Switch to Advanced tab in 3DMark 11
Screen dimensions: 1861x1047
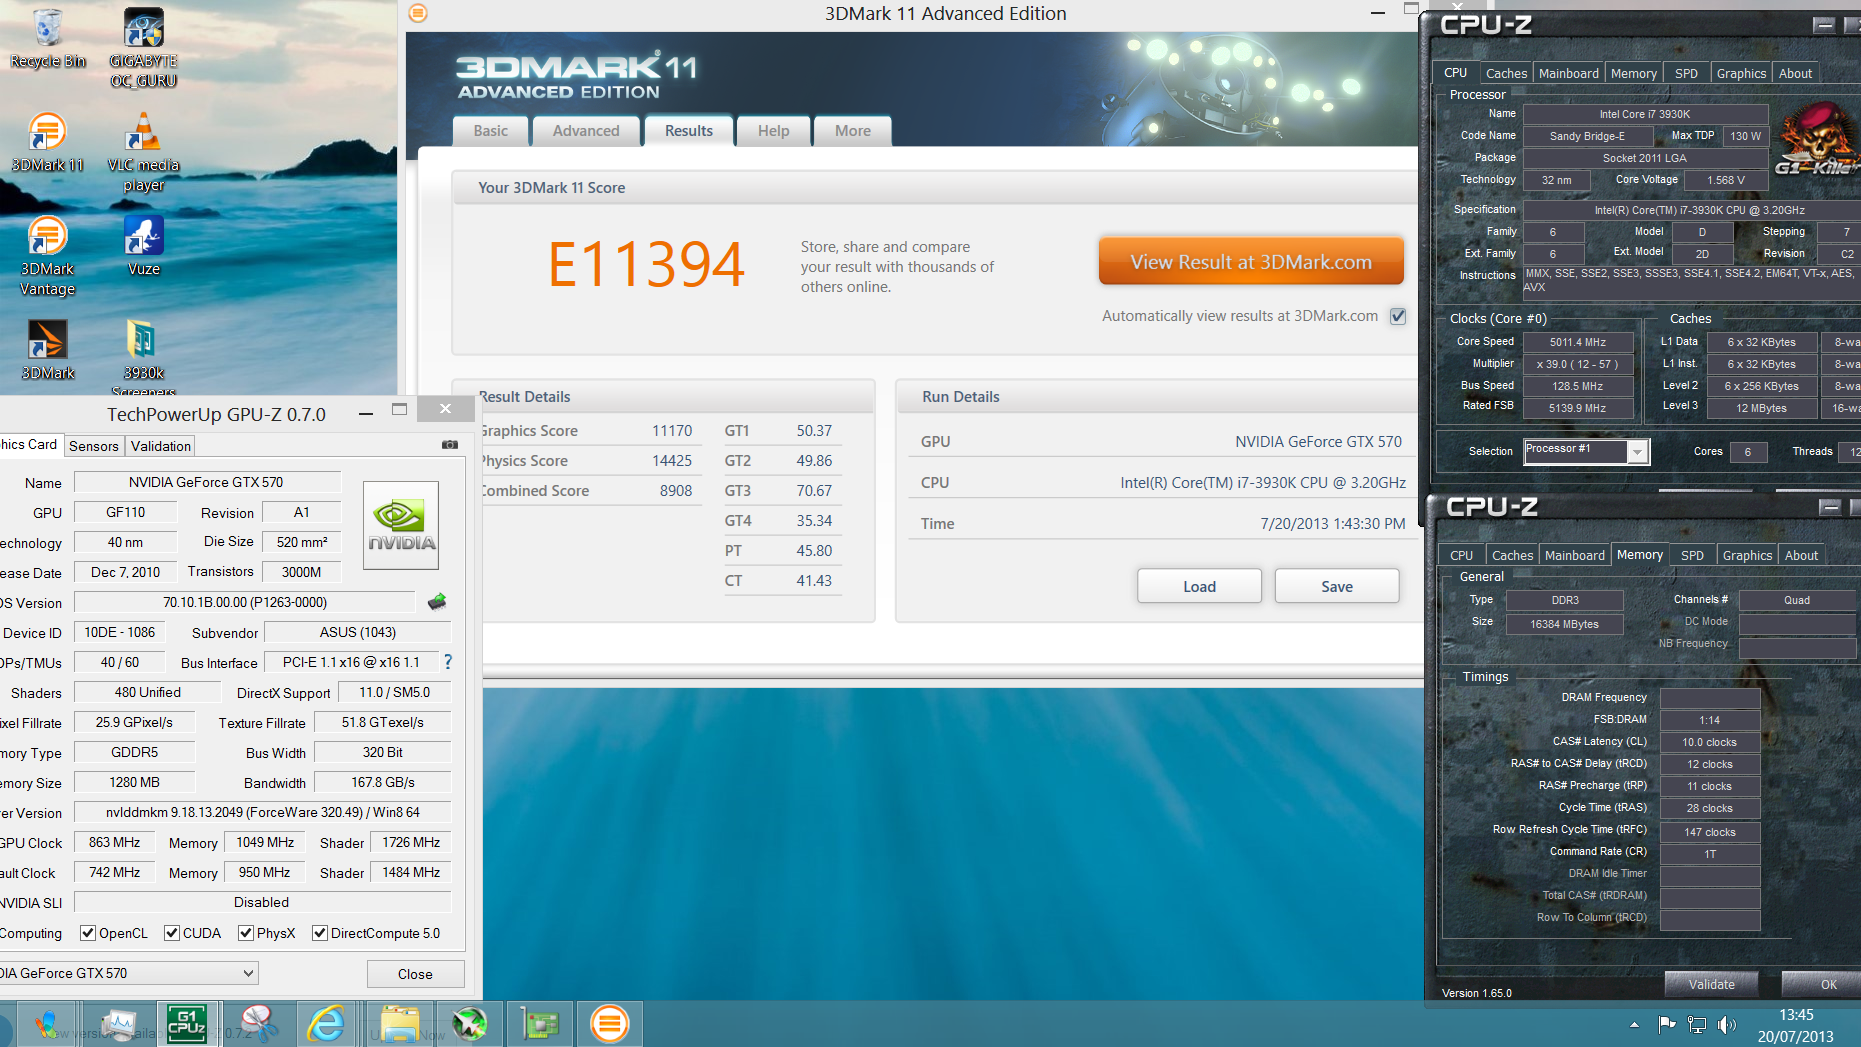point(586,131)
